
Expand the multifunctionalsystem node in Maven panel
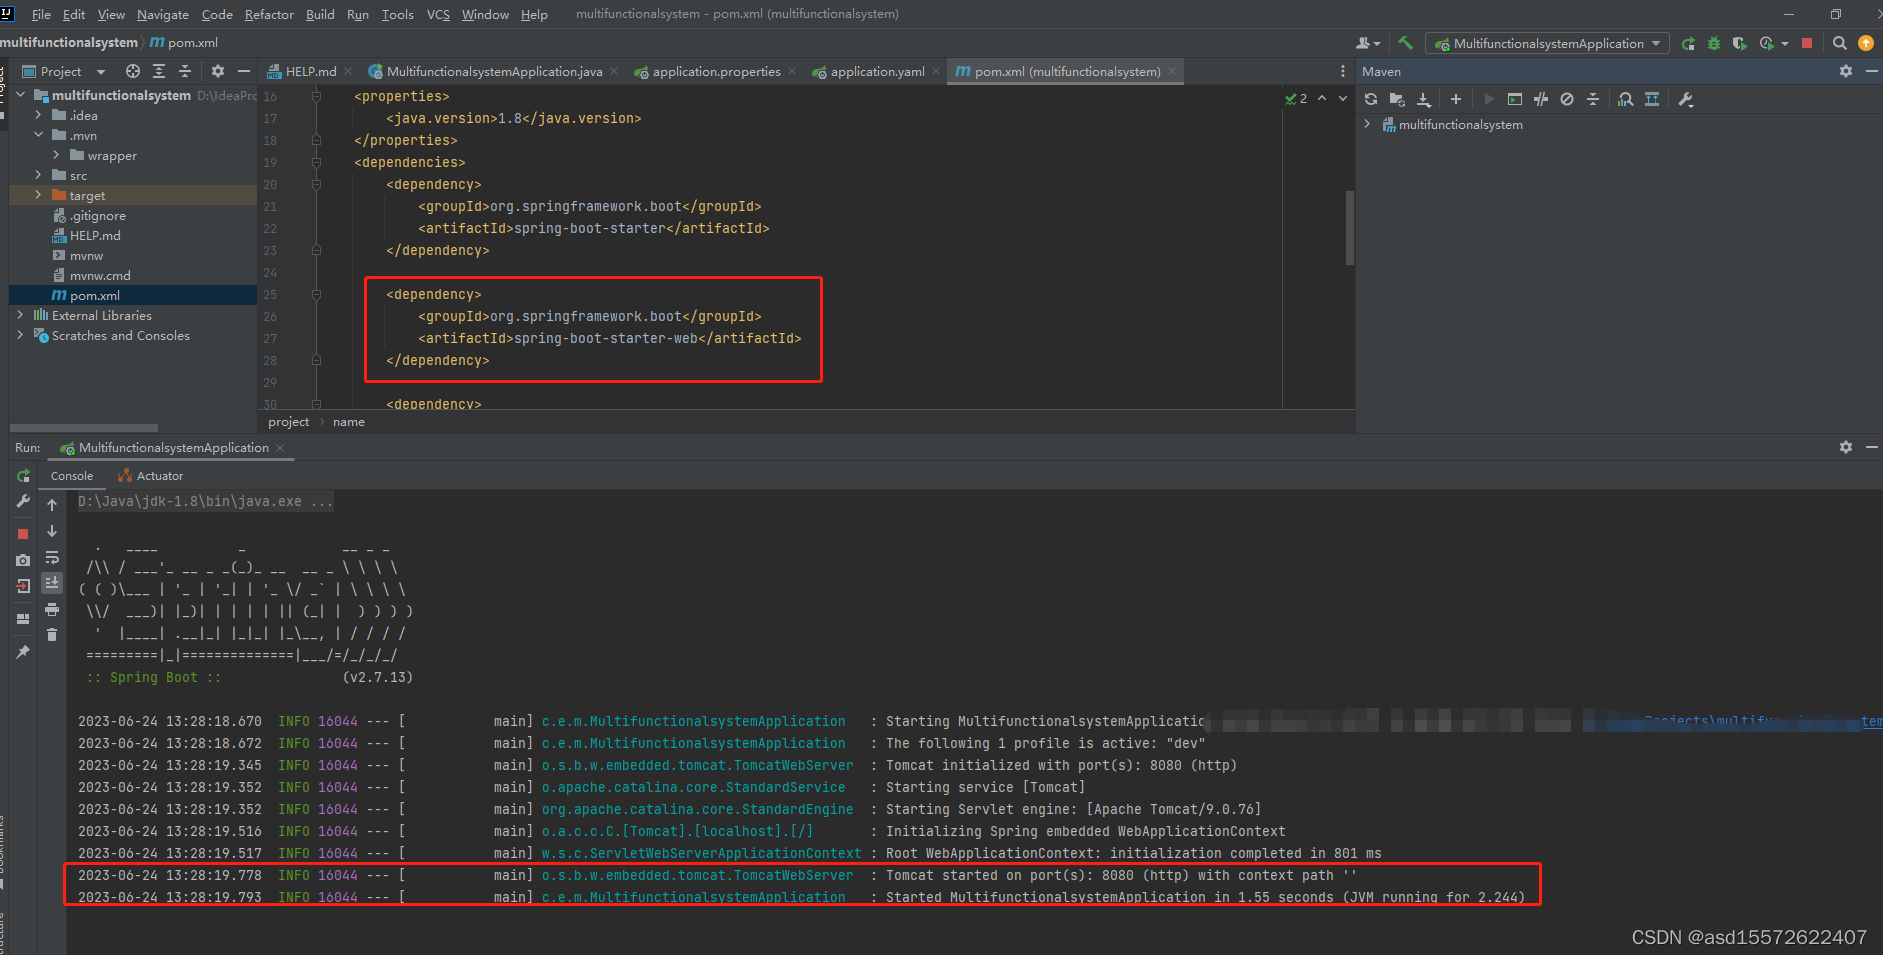point(1367,124)
